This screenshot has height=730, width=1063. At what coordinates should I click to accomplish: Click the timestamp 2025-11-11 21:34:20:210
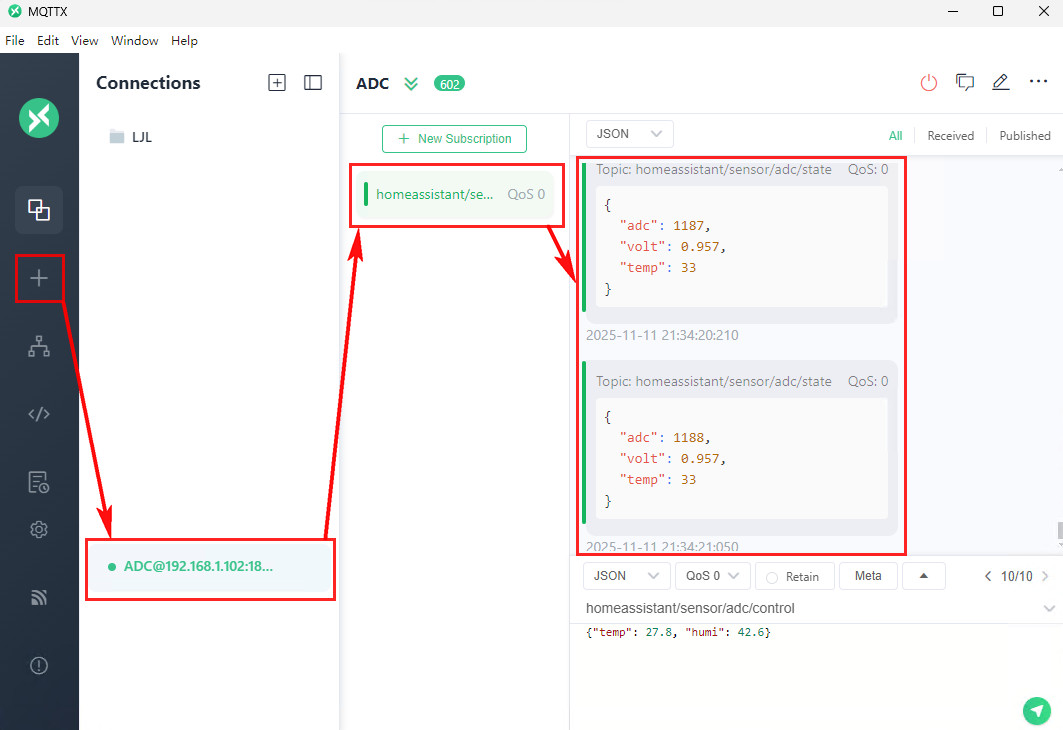point(662,336)
